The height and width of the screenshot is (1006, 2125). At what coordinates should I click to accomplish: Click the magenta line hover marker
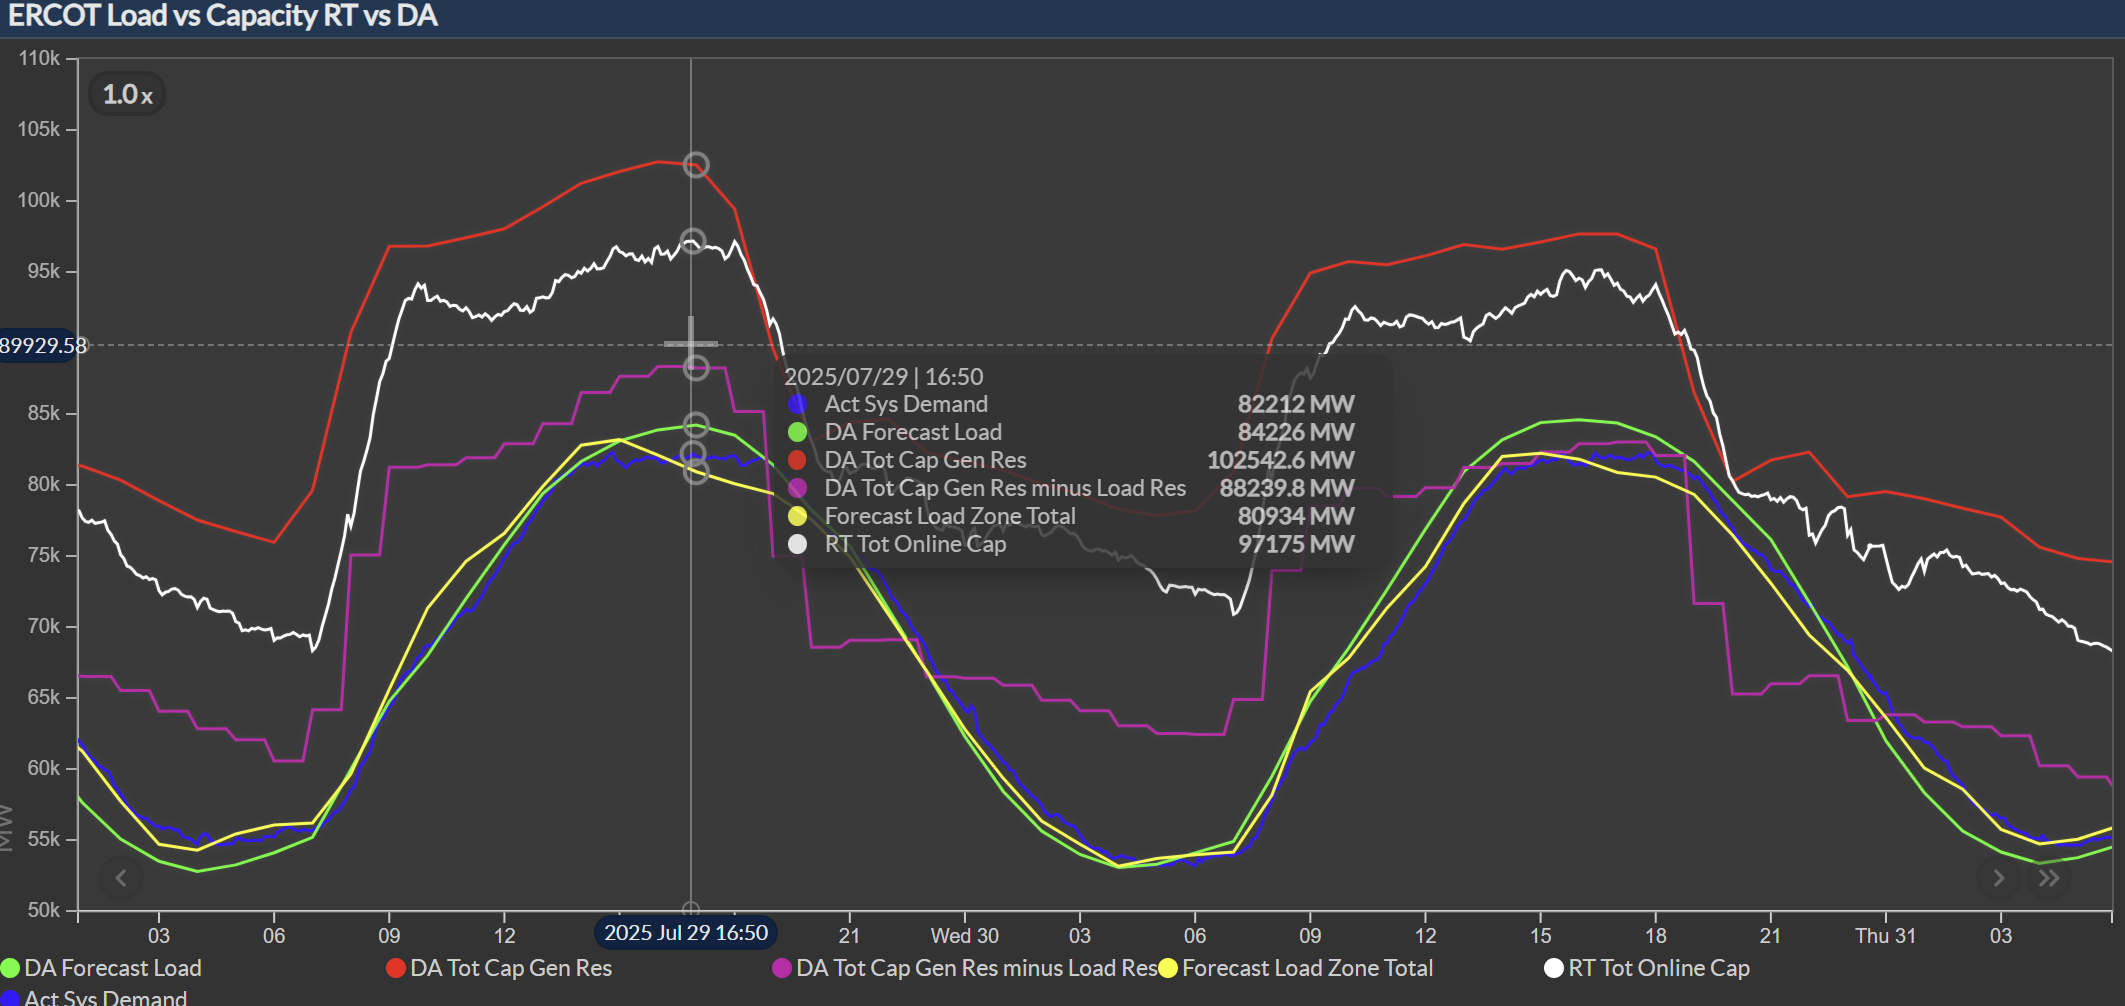click(696, 368)
